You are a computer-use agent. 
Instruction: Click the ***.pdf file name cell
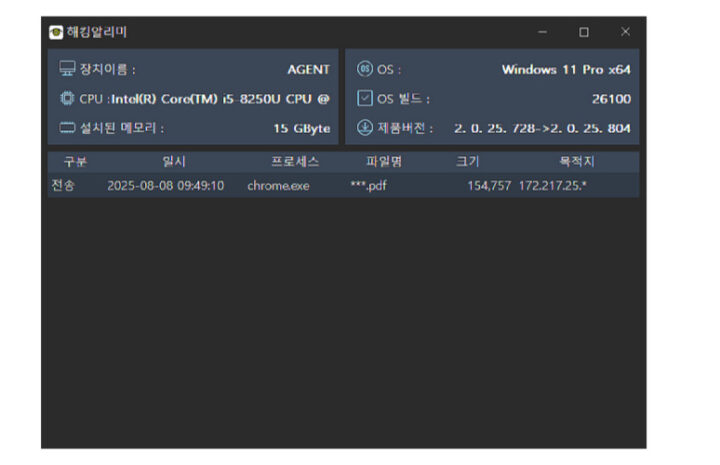click(368, 185)
